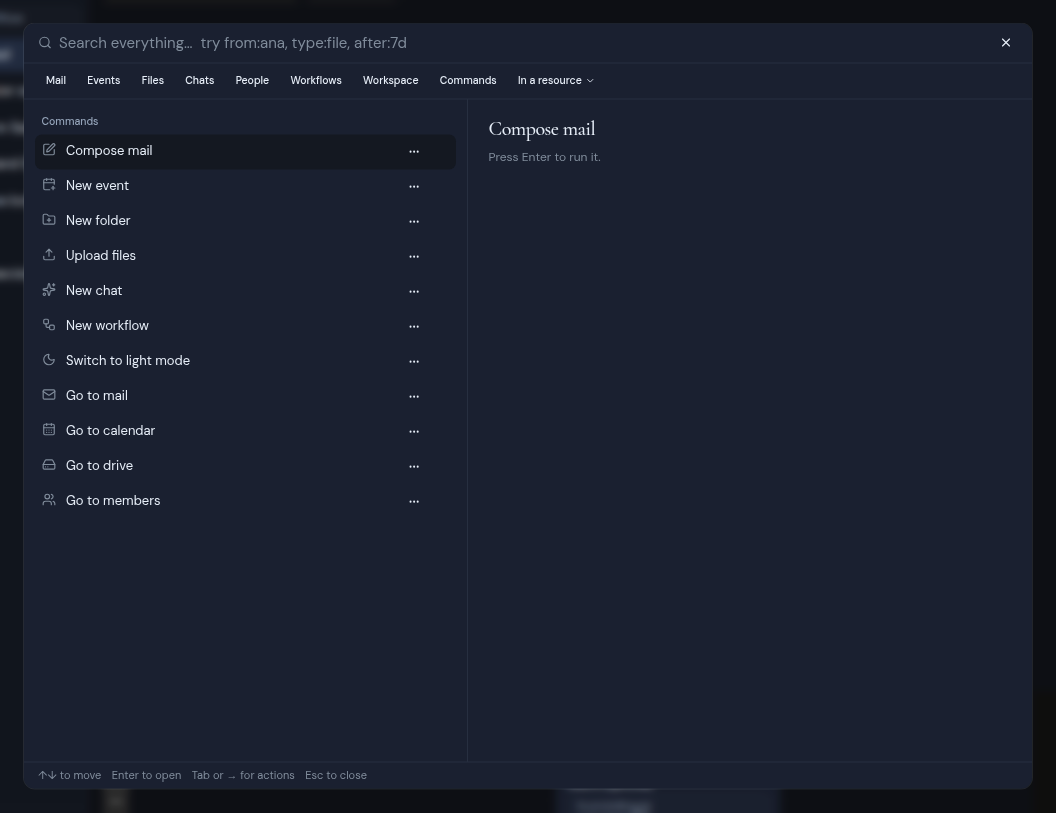The height and width of the screenshot is (813, 1056).
Task: Open actions menu for Go to calendar
Action: (x=414, y=432)
